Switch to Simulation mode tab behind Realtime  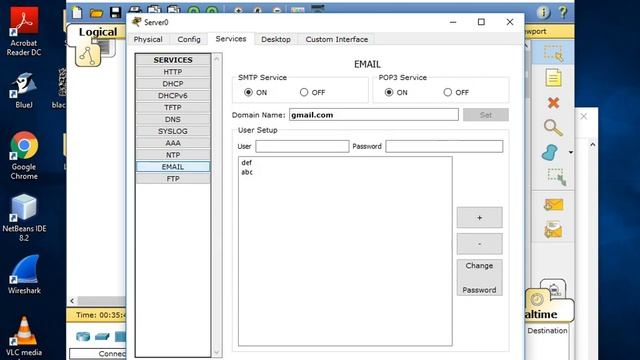[553, 289]
